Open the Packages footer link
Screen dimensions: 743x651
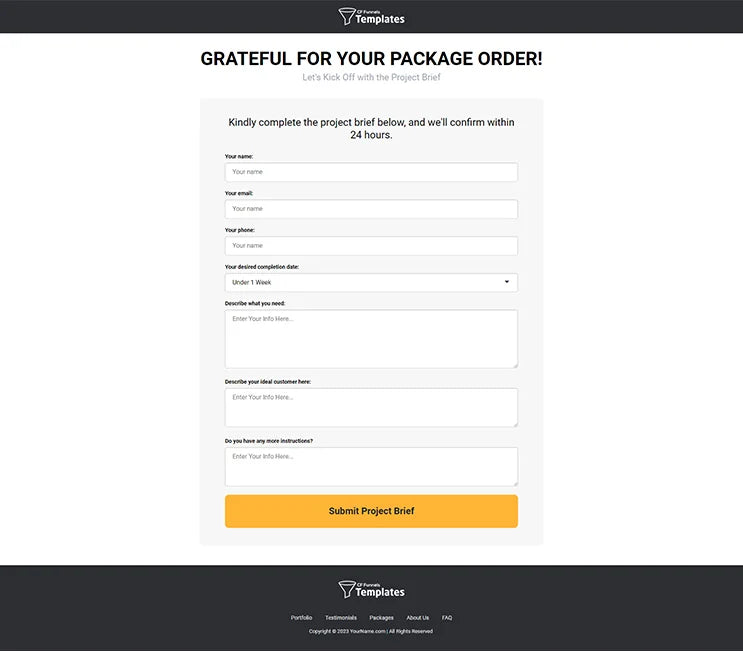pos(381,618)
